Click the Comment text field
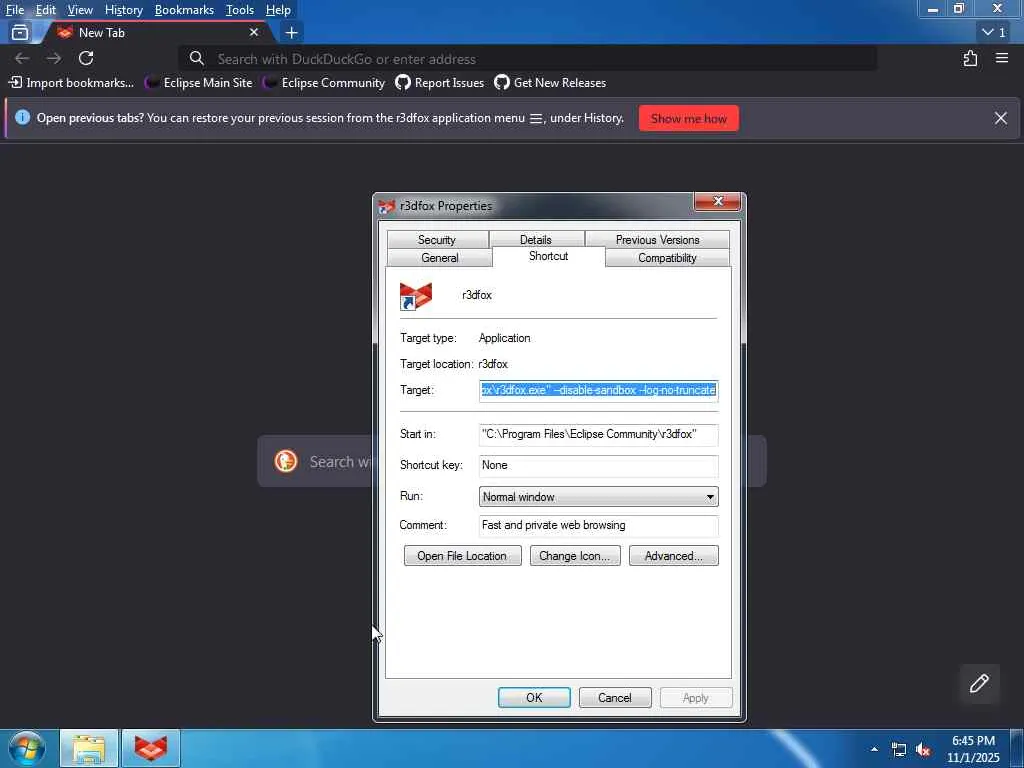This screenshot has height=768, width=1024. click(598, 525)
